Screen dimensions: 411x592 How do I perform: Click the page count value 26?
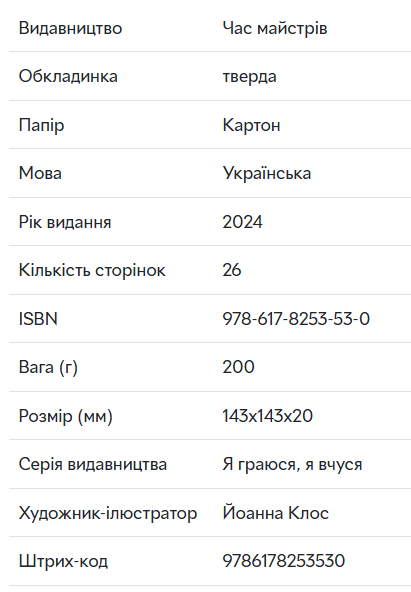(232, 270)
